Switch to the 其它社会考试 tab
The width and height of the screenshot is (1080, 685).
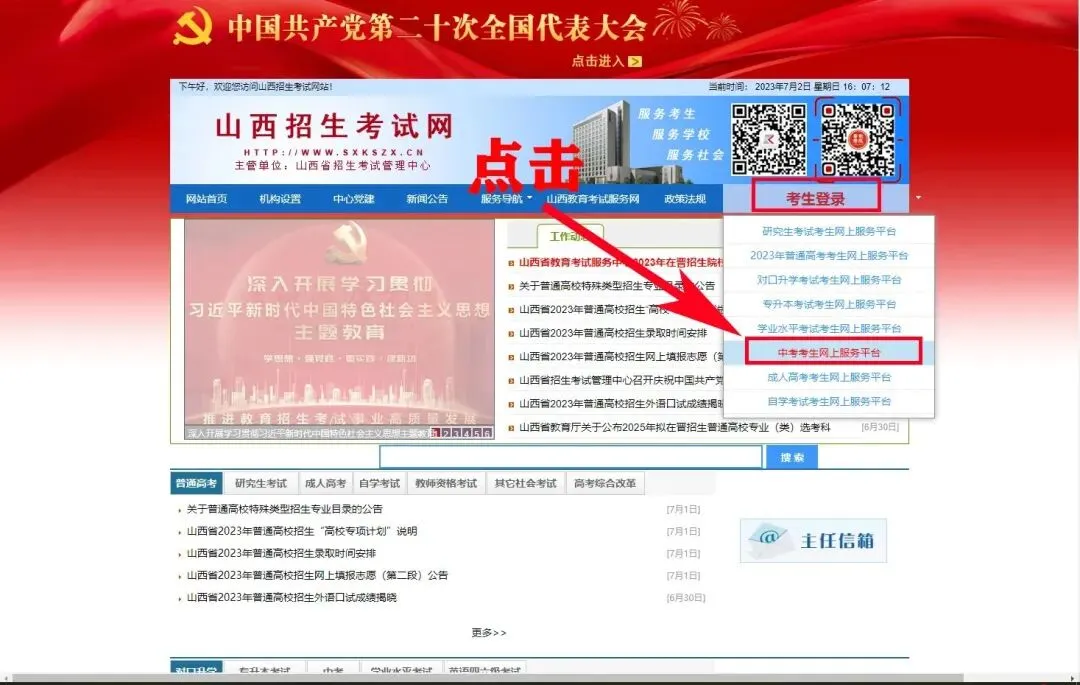click(526, 483)
